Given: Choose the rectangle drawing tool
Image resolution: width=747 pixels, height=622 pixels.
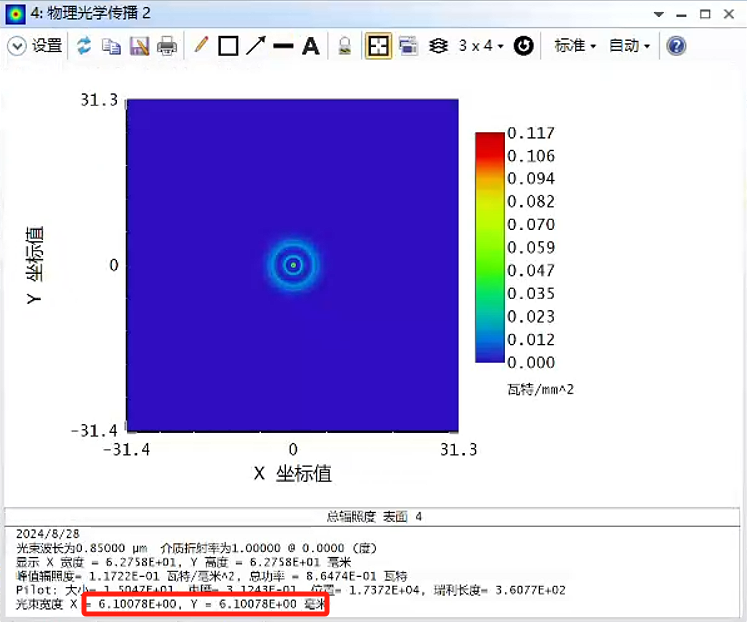Looking at the screenshot, I should [x=228, y=46].
